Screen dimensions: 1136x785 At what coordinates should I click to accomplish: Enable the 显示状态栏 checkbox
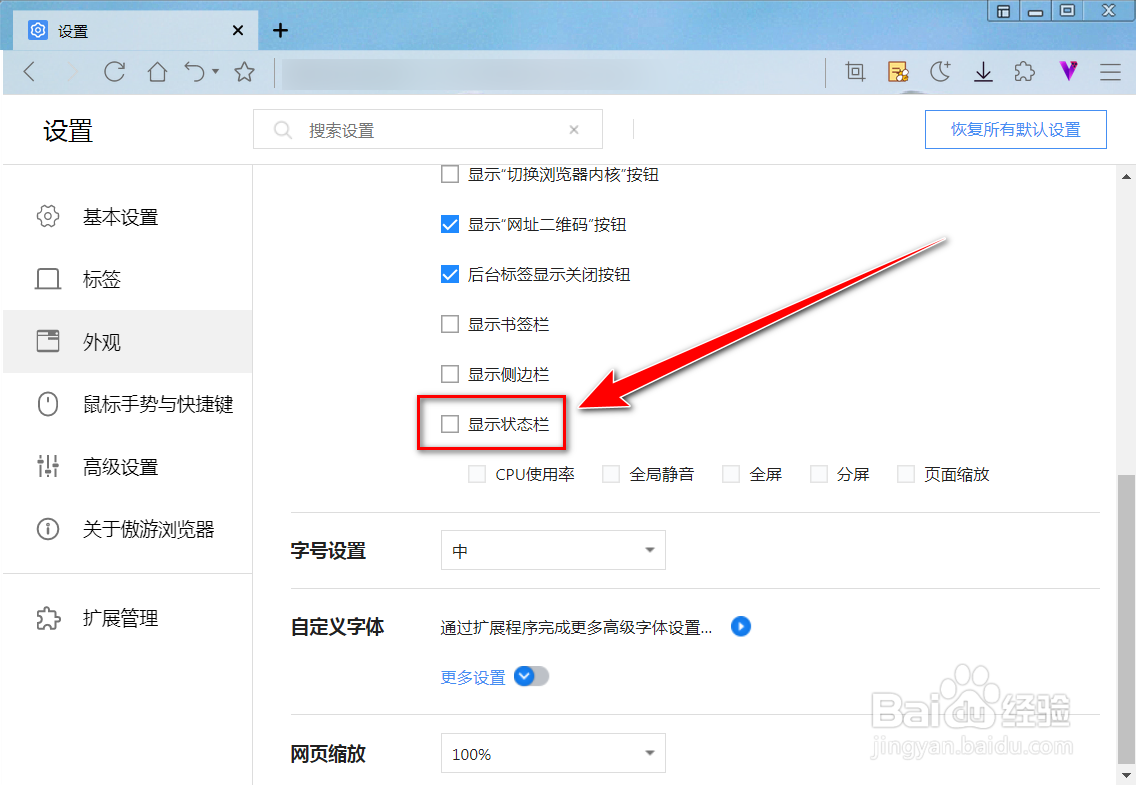click(x=450, y=423)
